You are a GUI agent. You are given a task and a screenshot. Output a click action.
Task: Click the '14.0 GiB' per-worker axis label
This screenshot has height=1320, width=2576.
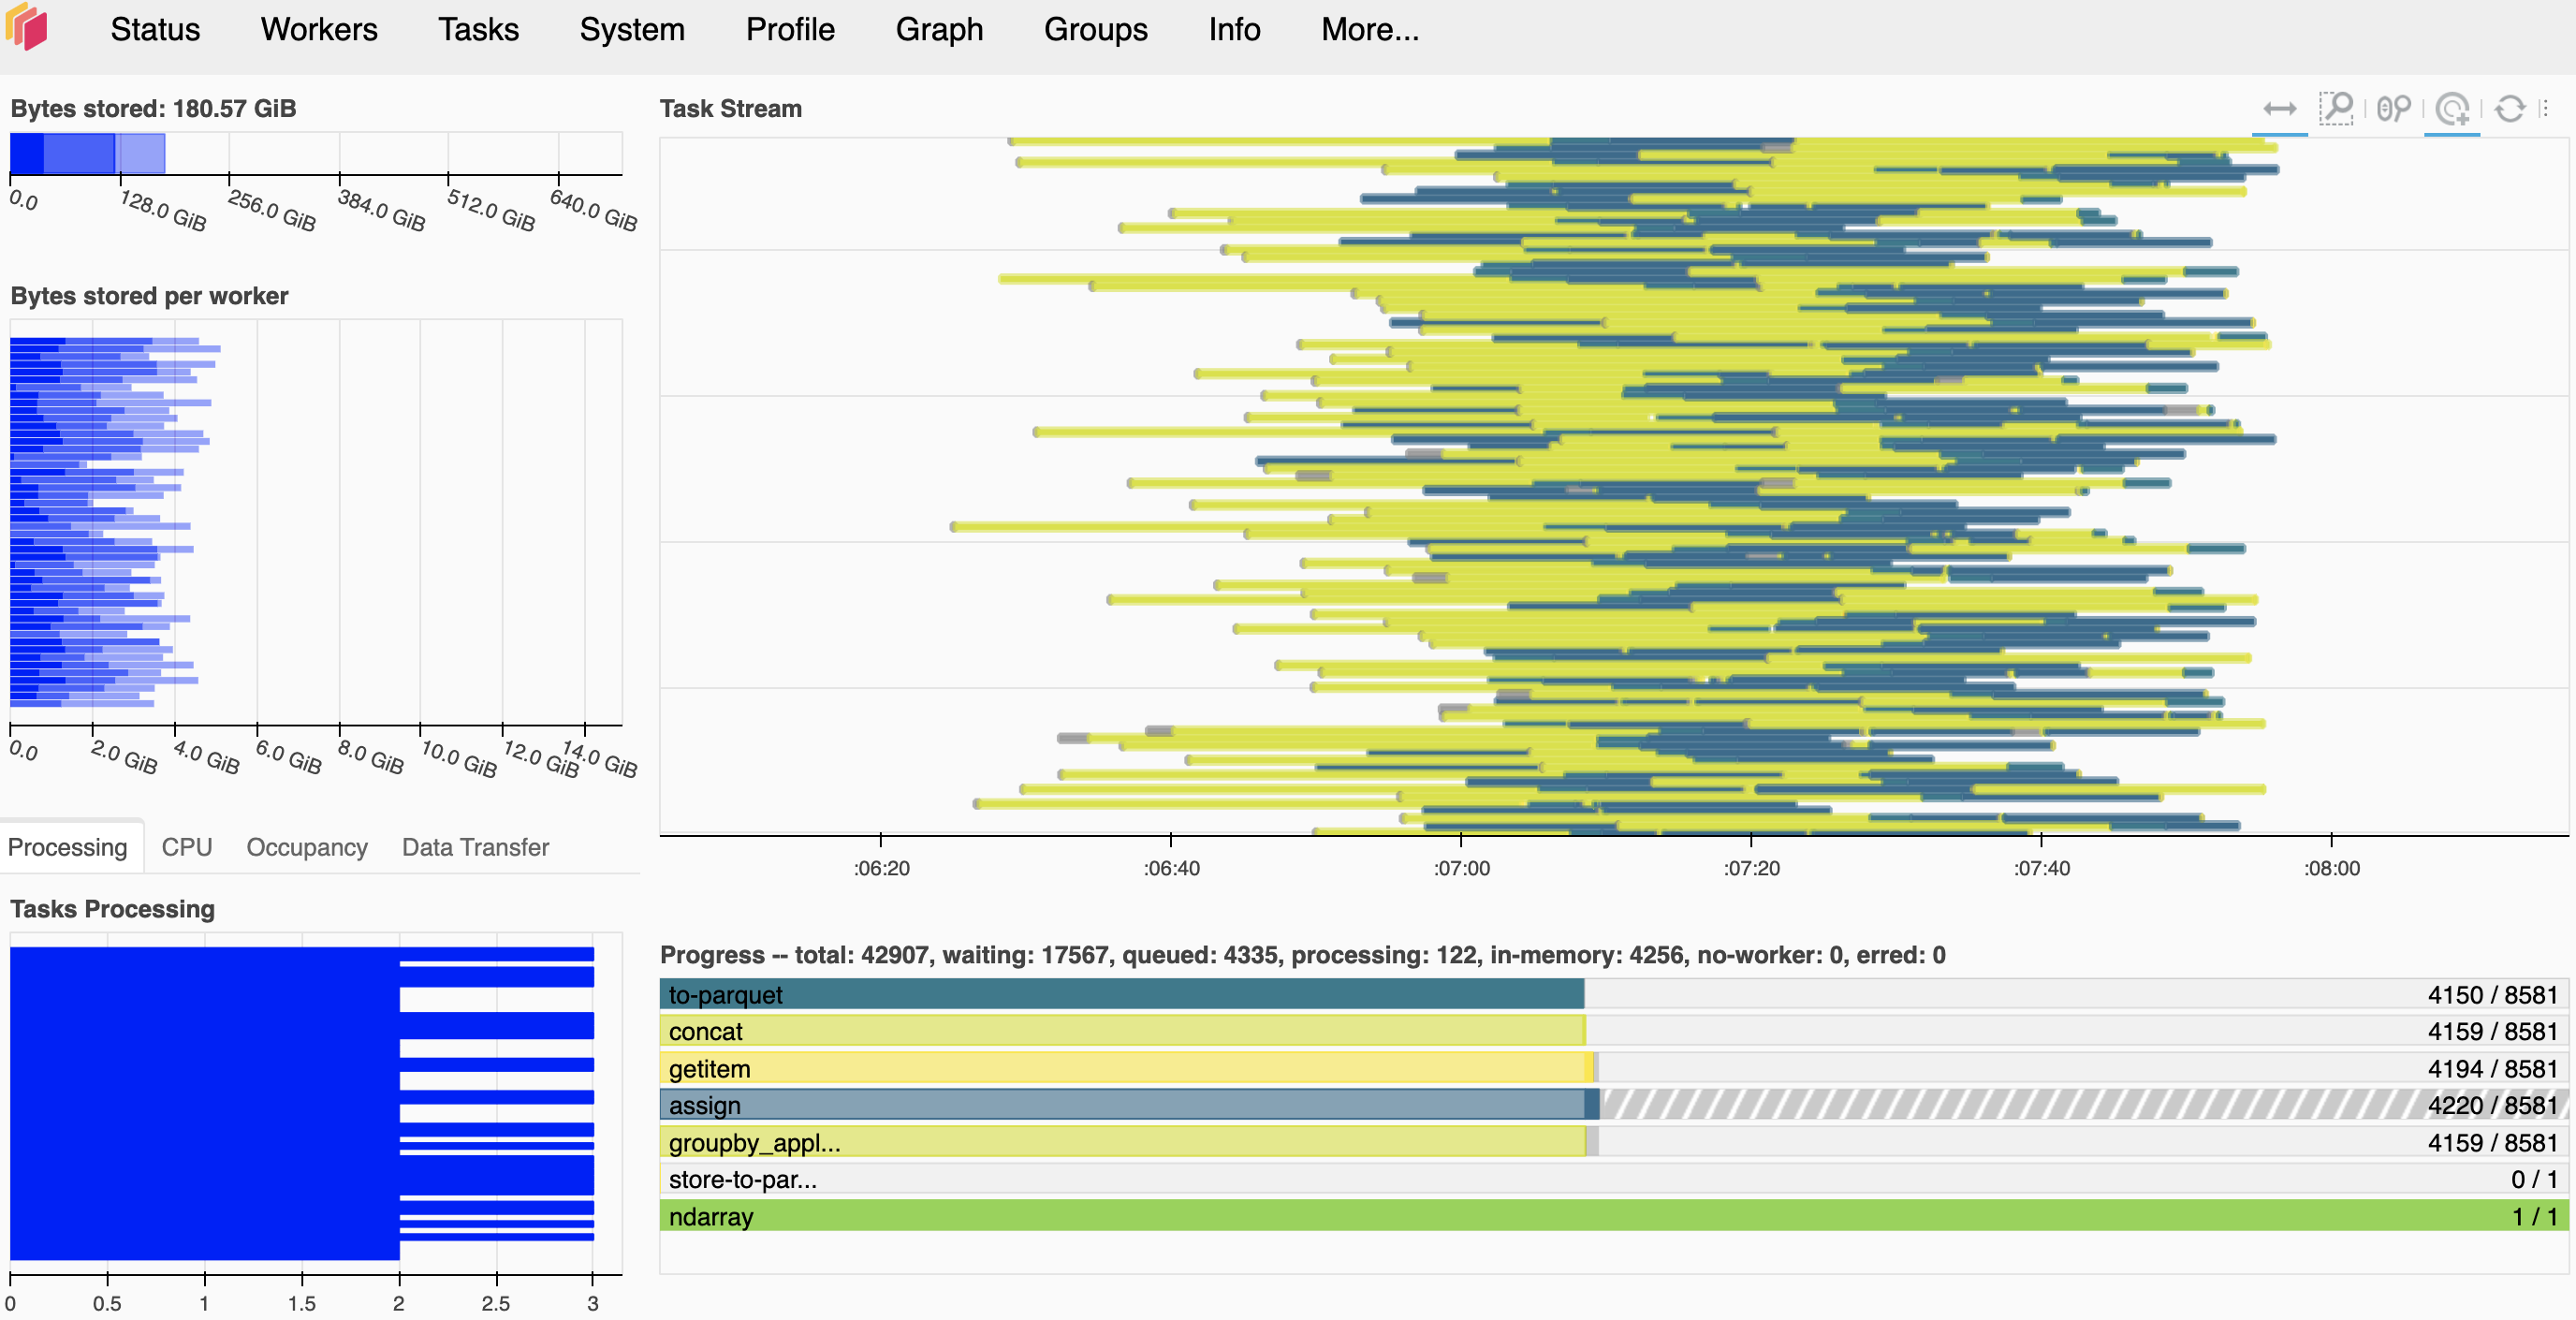[599, 758]
